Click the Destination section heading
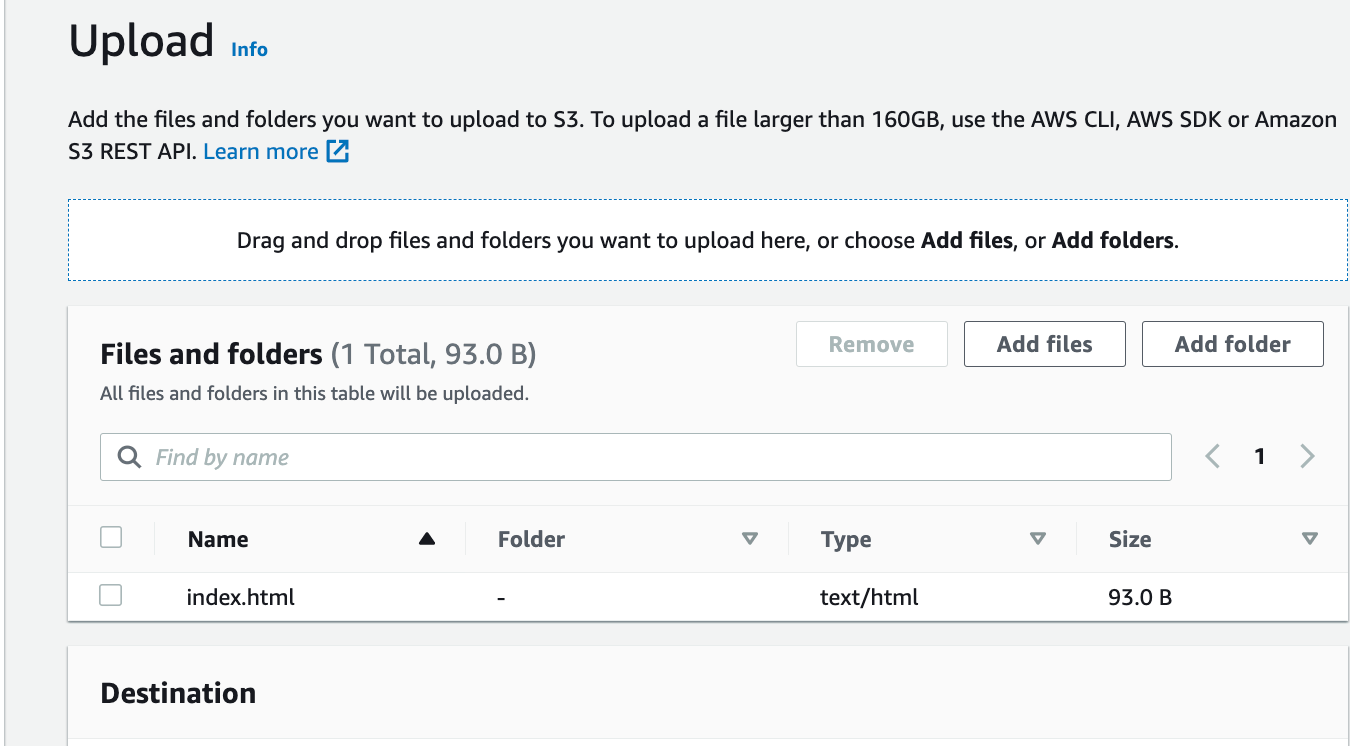Screen dimensions: 1350x746 (x=178, y=693)
